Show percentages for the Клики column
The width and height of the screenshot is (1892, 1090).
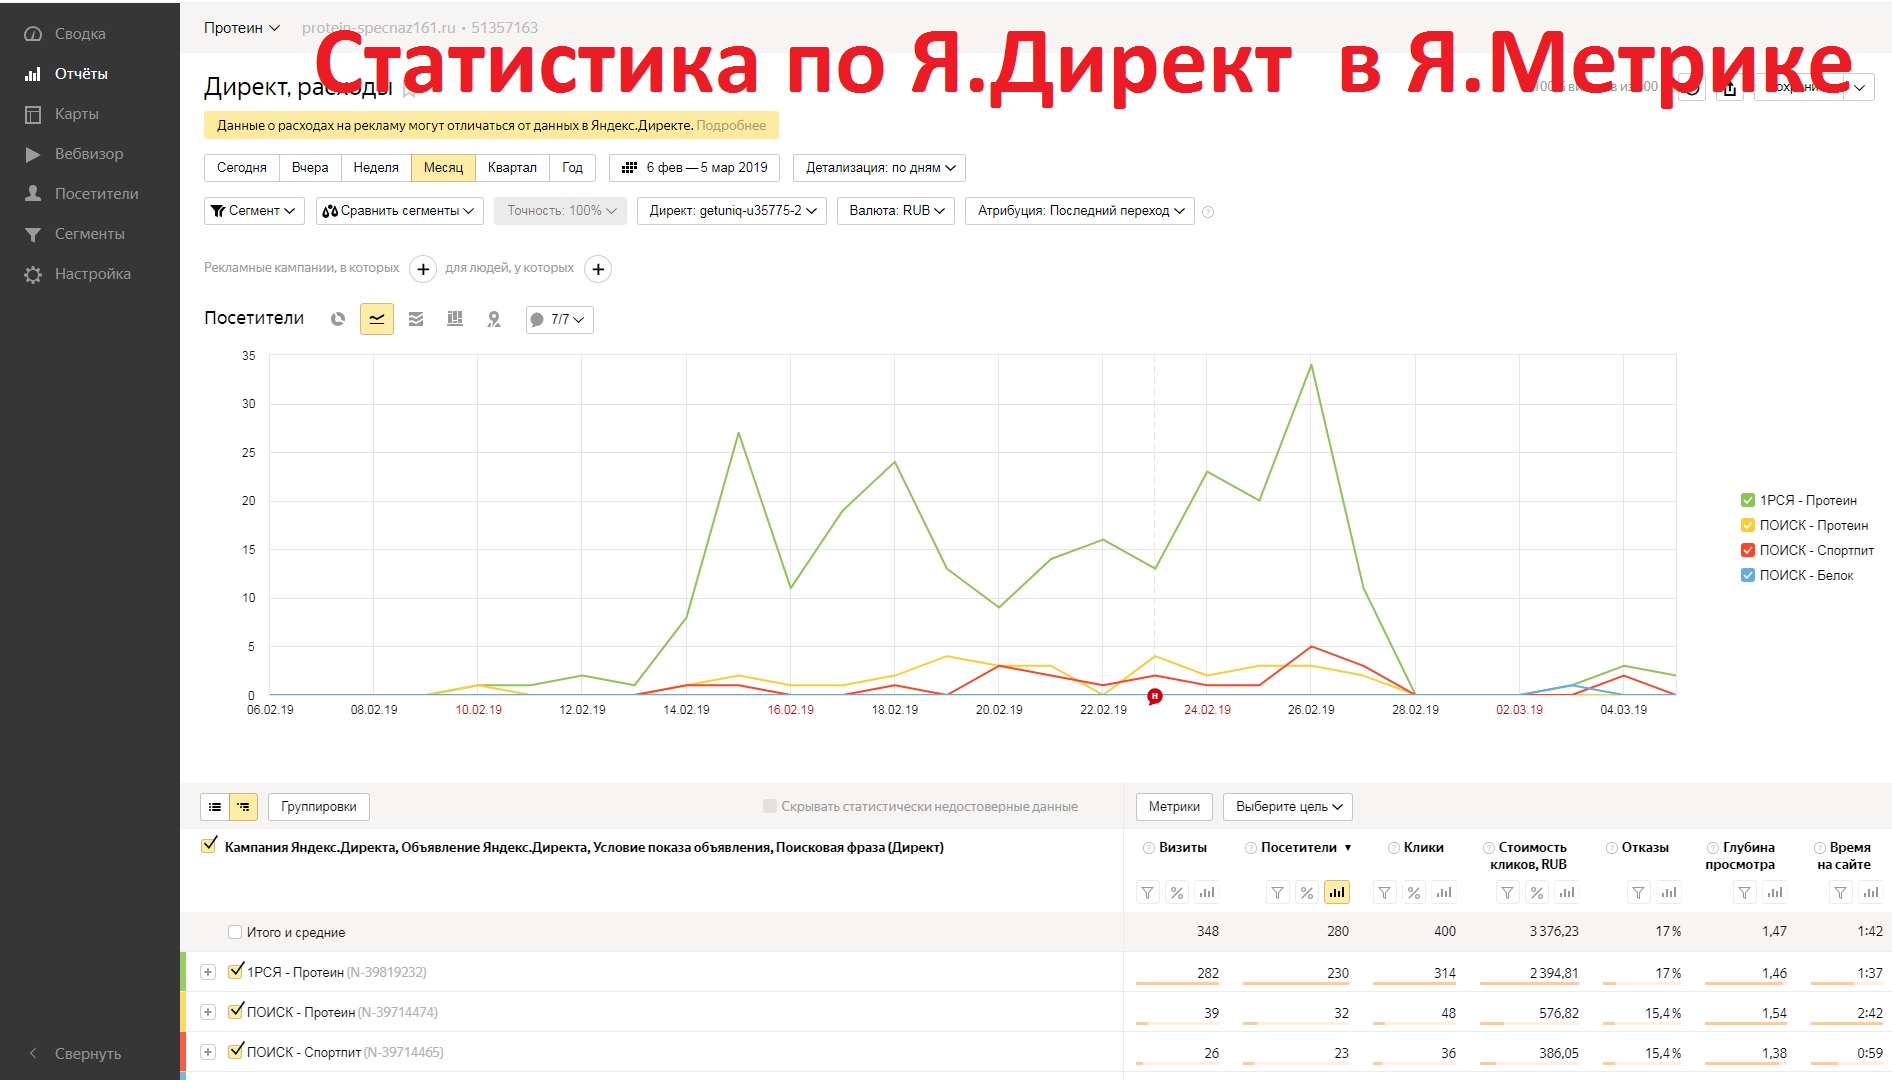point(1414,892)
